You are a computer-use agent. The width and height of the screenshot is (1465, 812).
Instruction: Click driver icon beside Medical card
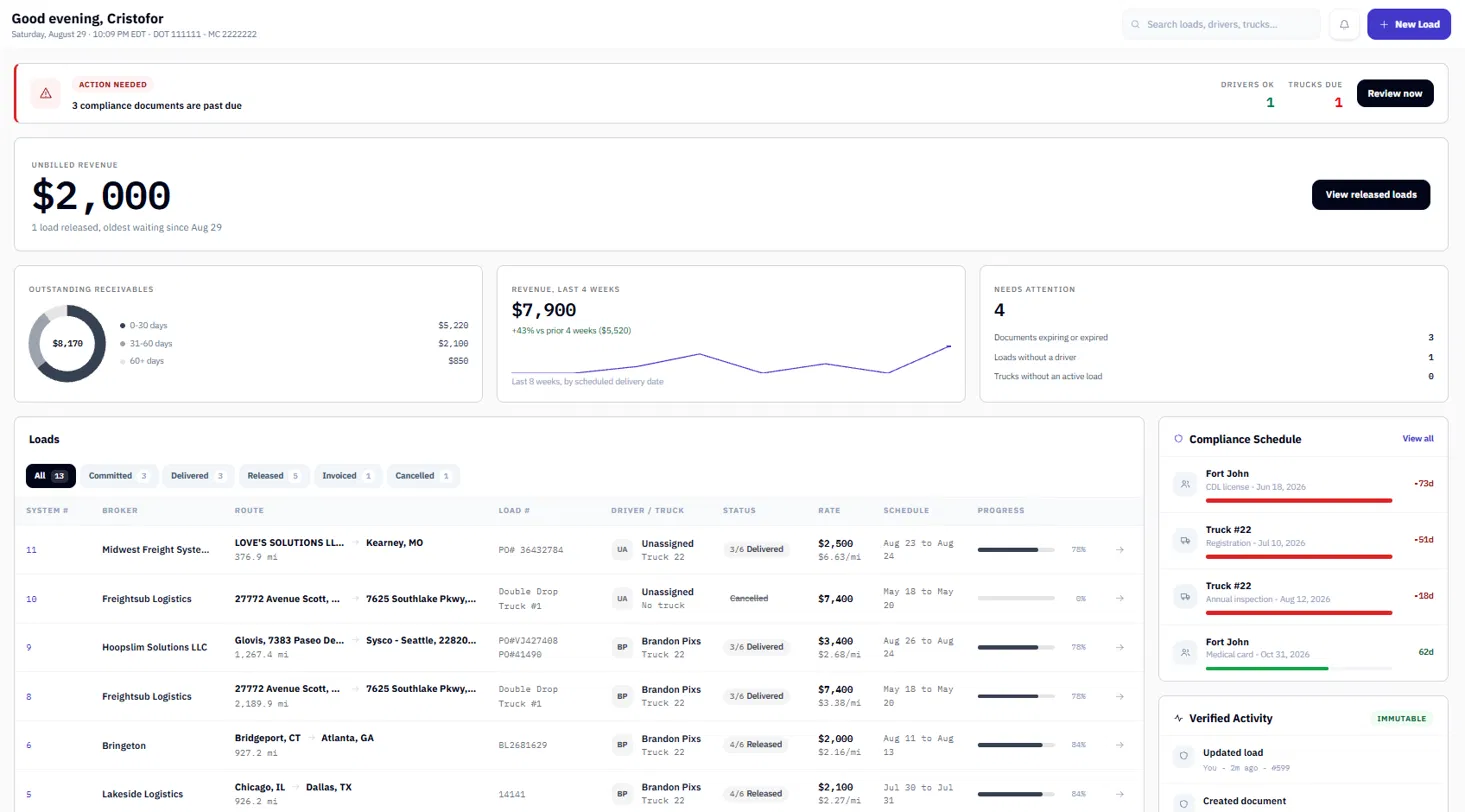[x=1185, y=652]
